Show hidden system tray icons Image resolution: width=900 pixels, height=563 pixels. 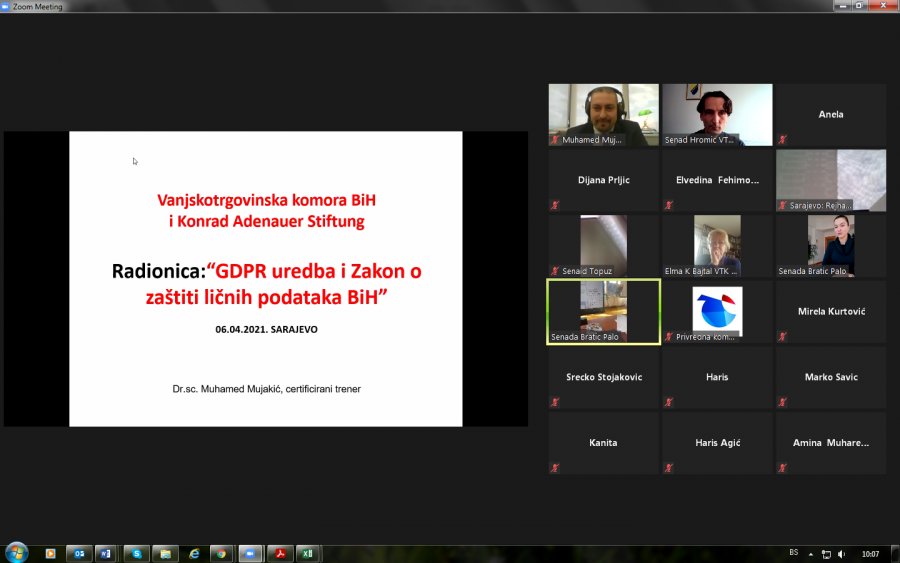[810, 554]
